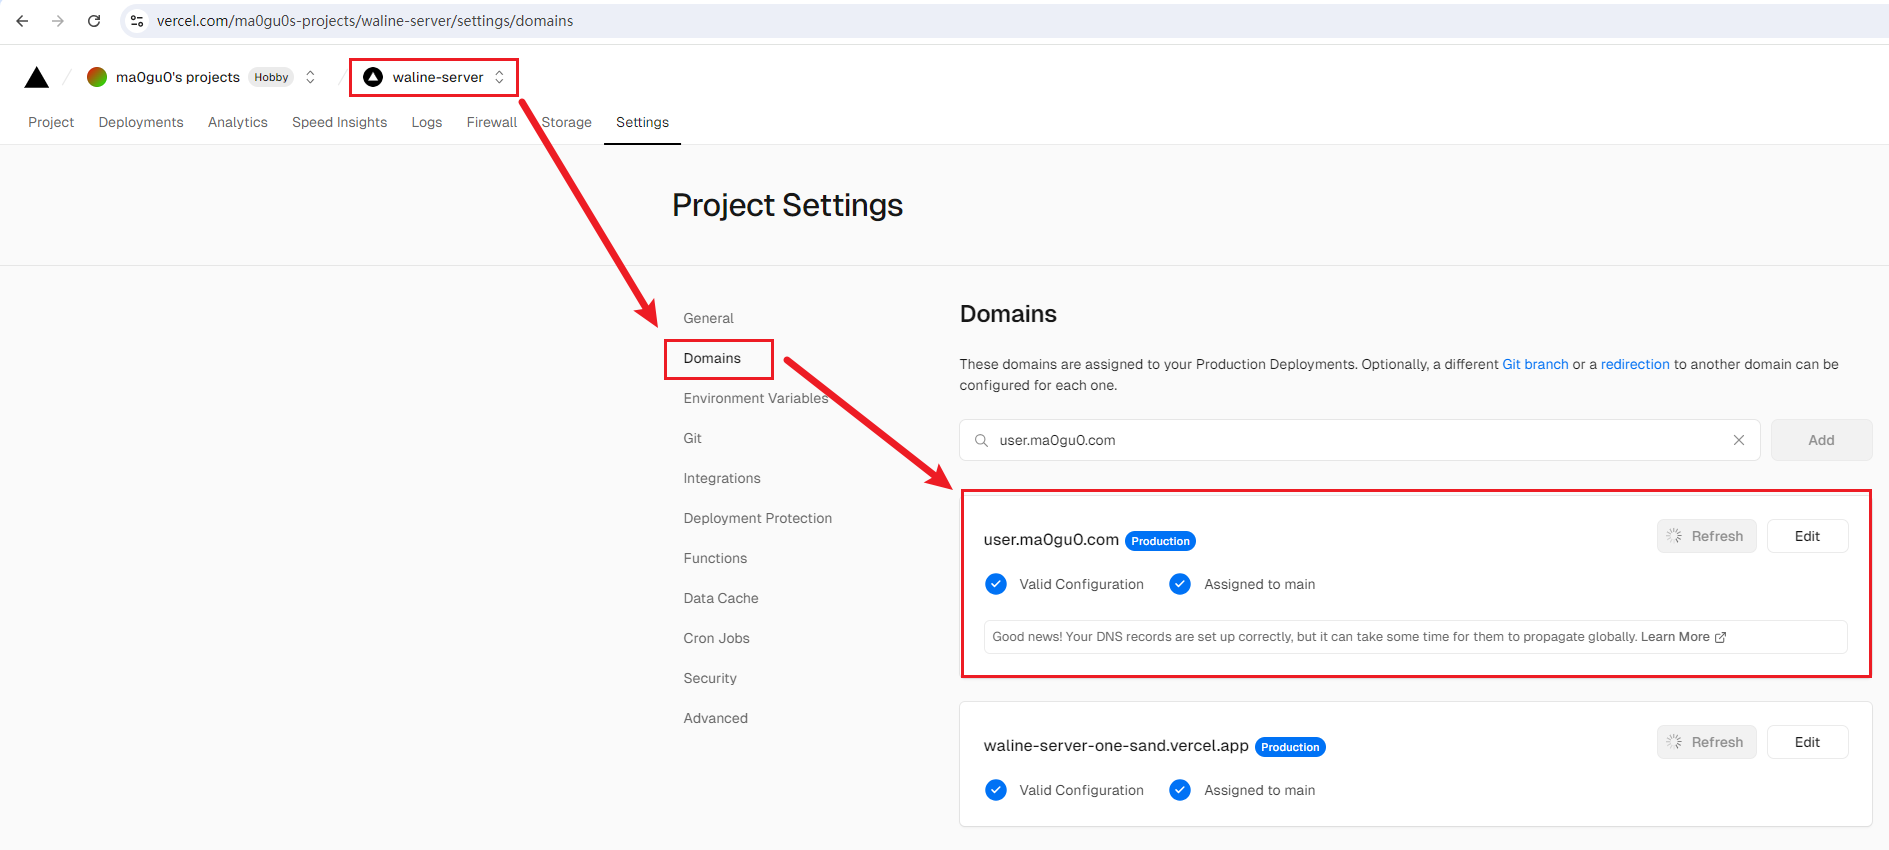Go back with browser back arrow
The height and width of the screenshot is (850, 1889).
pyautogui.click(x=22, y=21)
